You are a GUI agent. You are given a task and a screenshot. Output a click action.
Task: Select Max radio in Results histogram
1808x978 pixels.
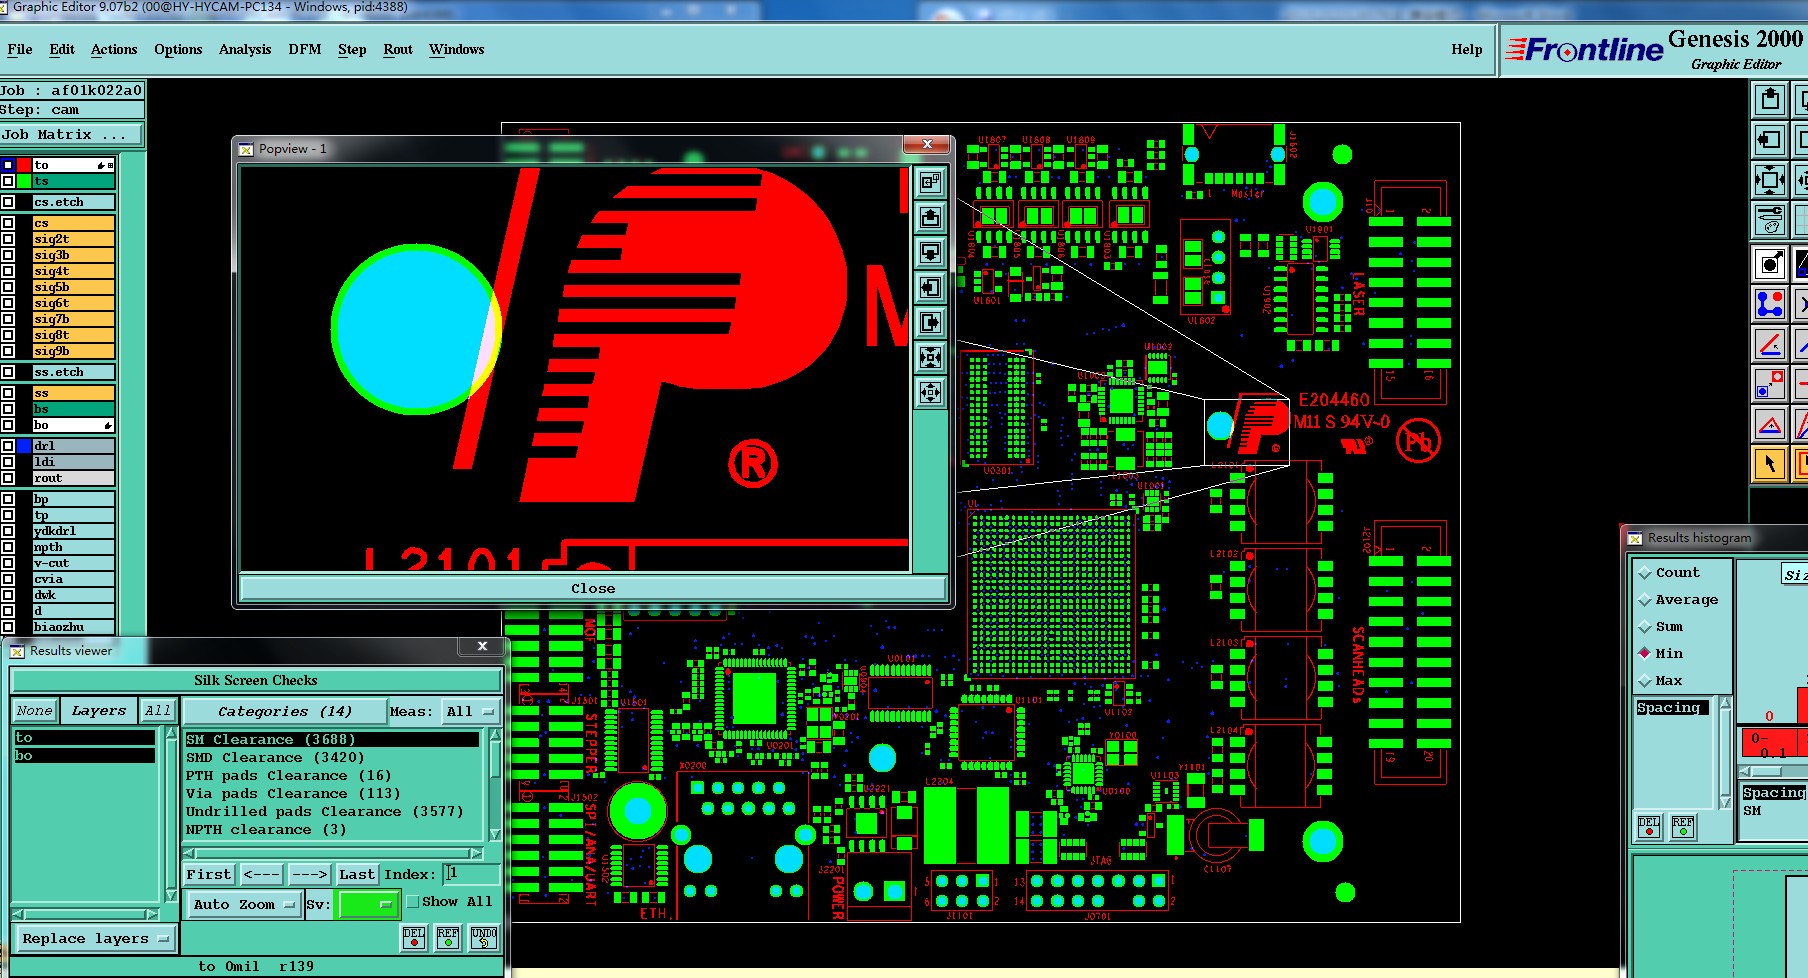[x=1645, y=681]
